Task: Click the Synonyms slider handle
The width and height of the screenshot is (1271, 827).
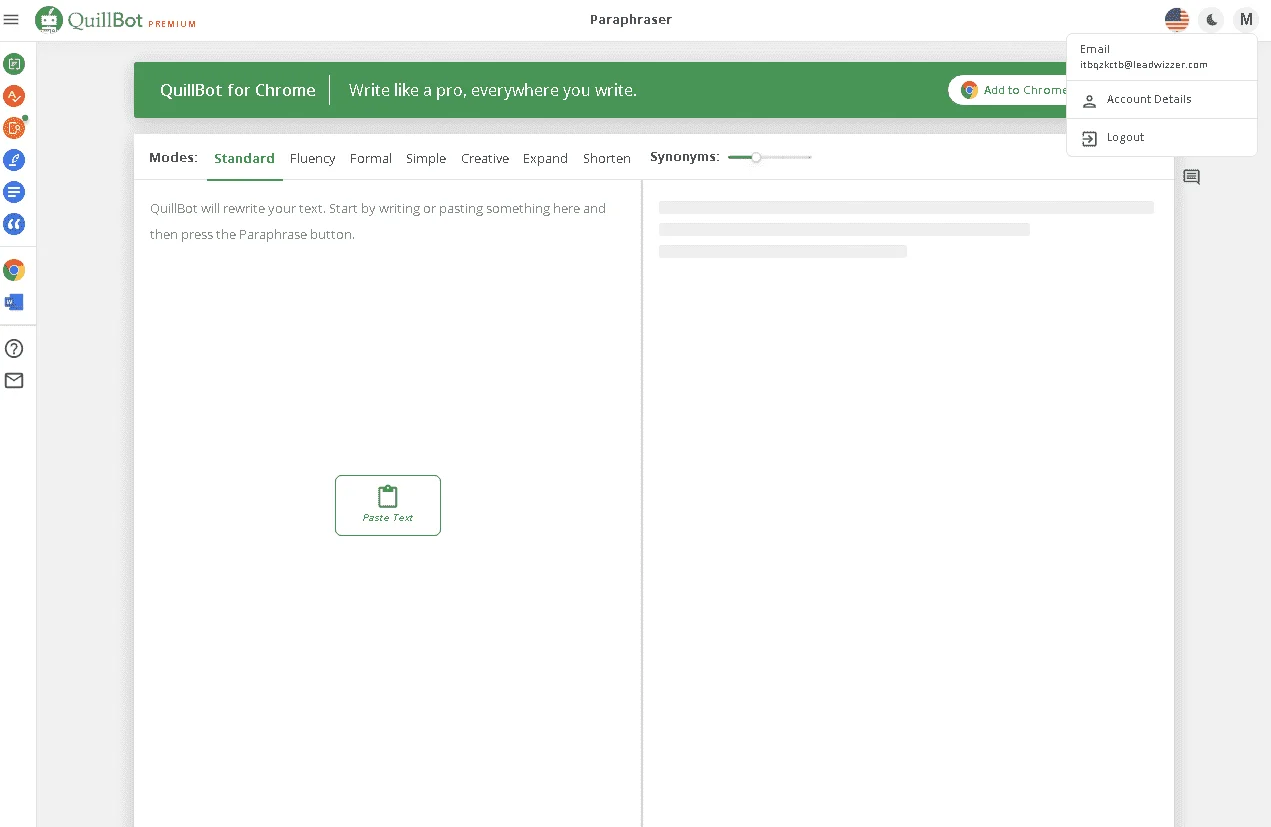Action: pyautogui.click(x=756, y=157)
